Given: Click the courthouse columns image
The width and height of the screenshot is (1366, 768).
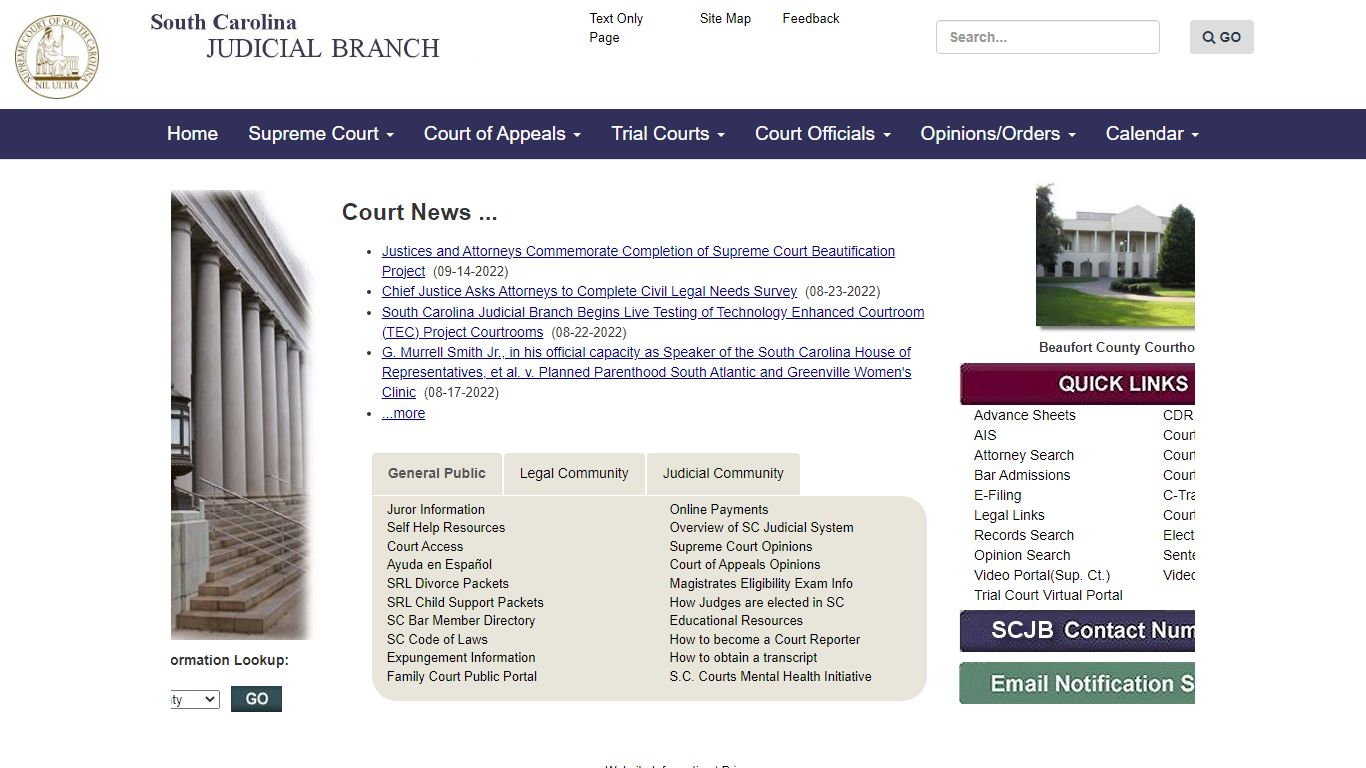Looking at the screenshot, I should pos(241,415).
